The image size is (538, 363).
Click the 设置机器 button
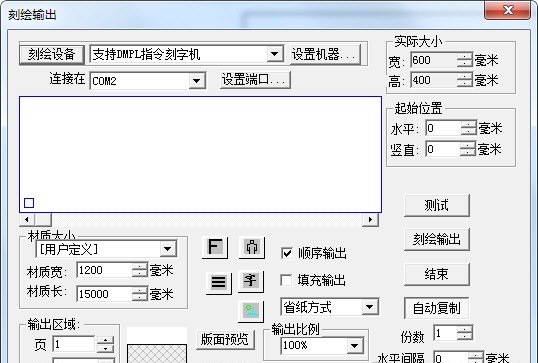tap(325, 54)
